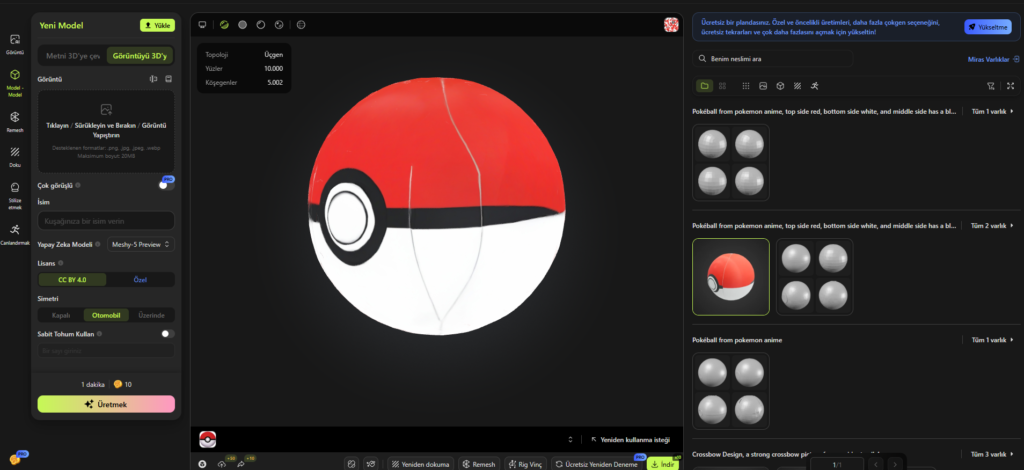Viewport: 1024px width, 470px height.
Task: Toggle the wireframe globe icon
Action: [301, 25]
